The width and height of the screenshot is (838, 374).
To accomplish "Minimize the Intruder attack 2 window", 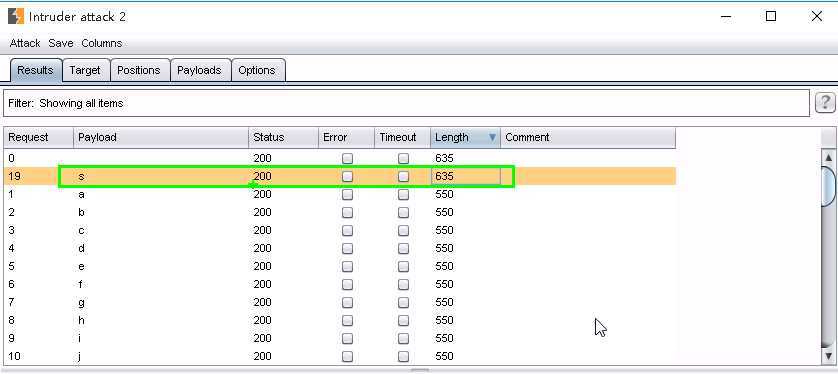I will [x=726, y=17].
